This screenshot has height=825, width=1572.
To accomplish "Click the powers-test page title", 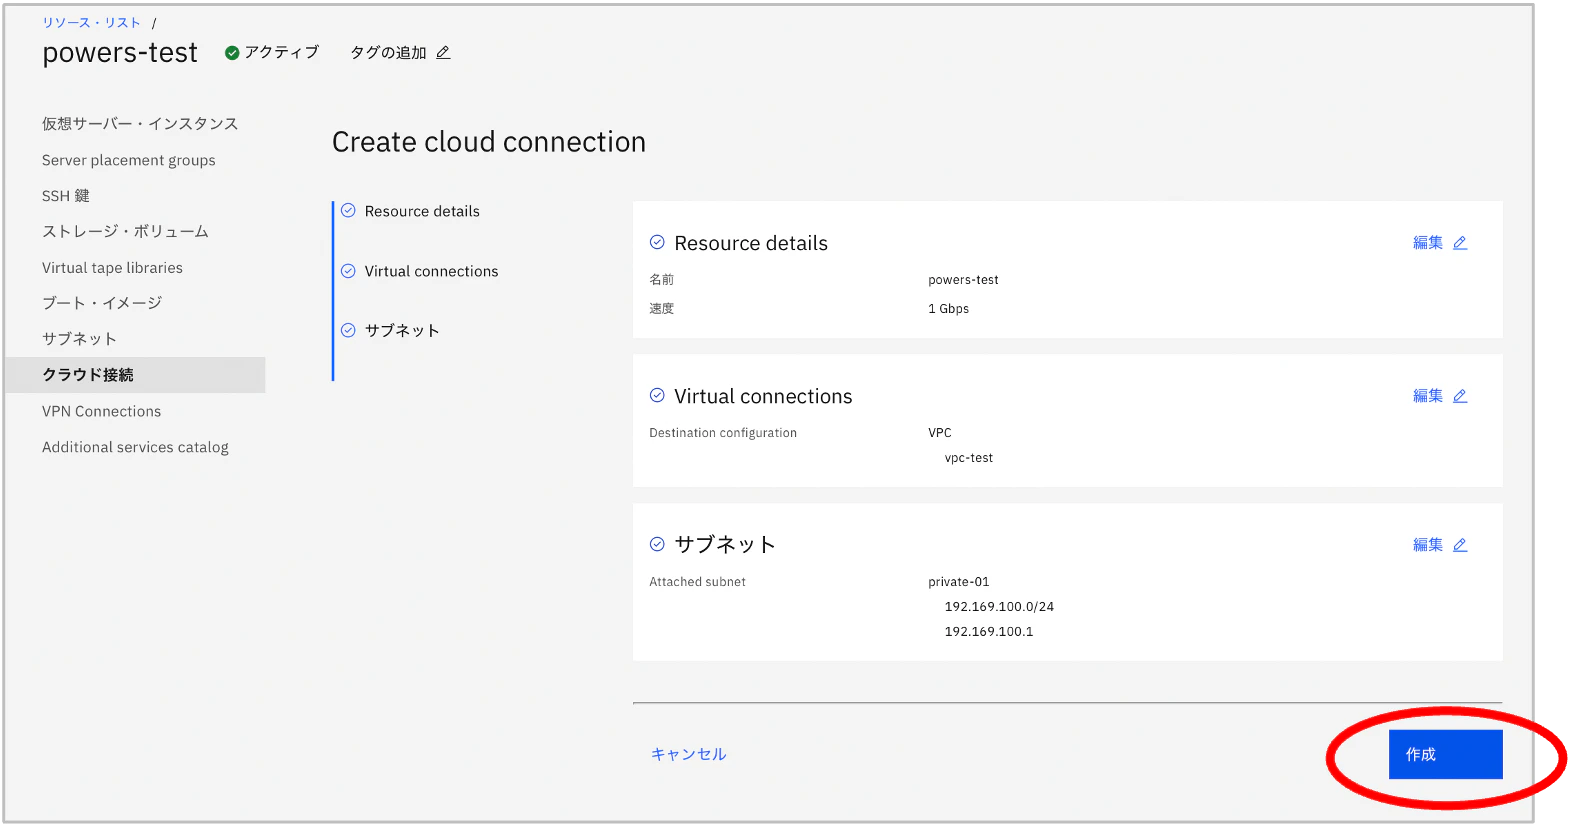I will point(120,52).
